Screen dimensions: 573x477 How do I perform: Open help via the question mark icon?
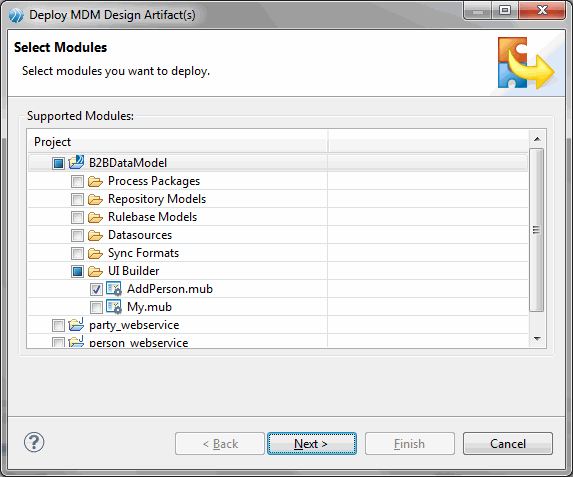pos(34,442)
